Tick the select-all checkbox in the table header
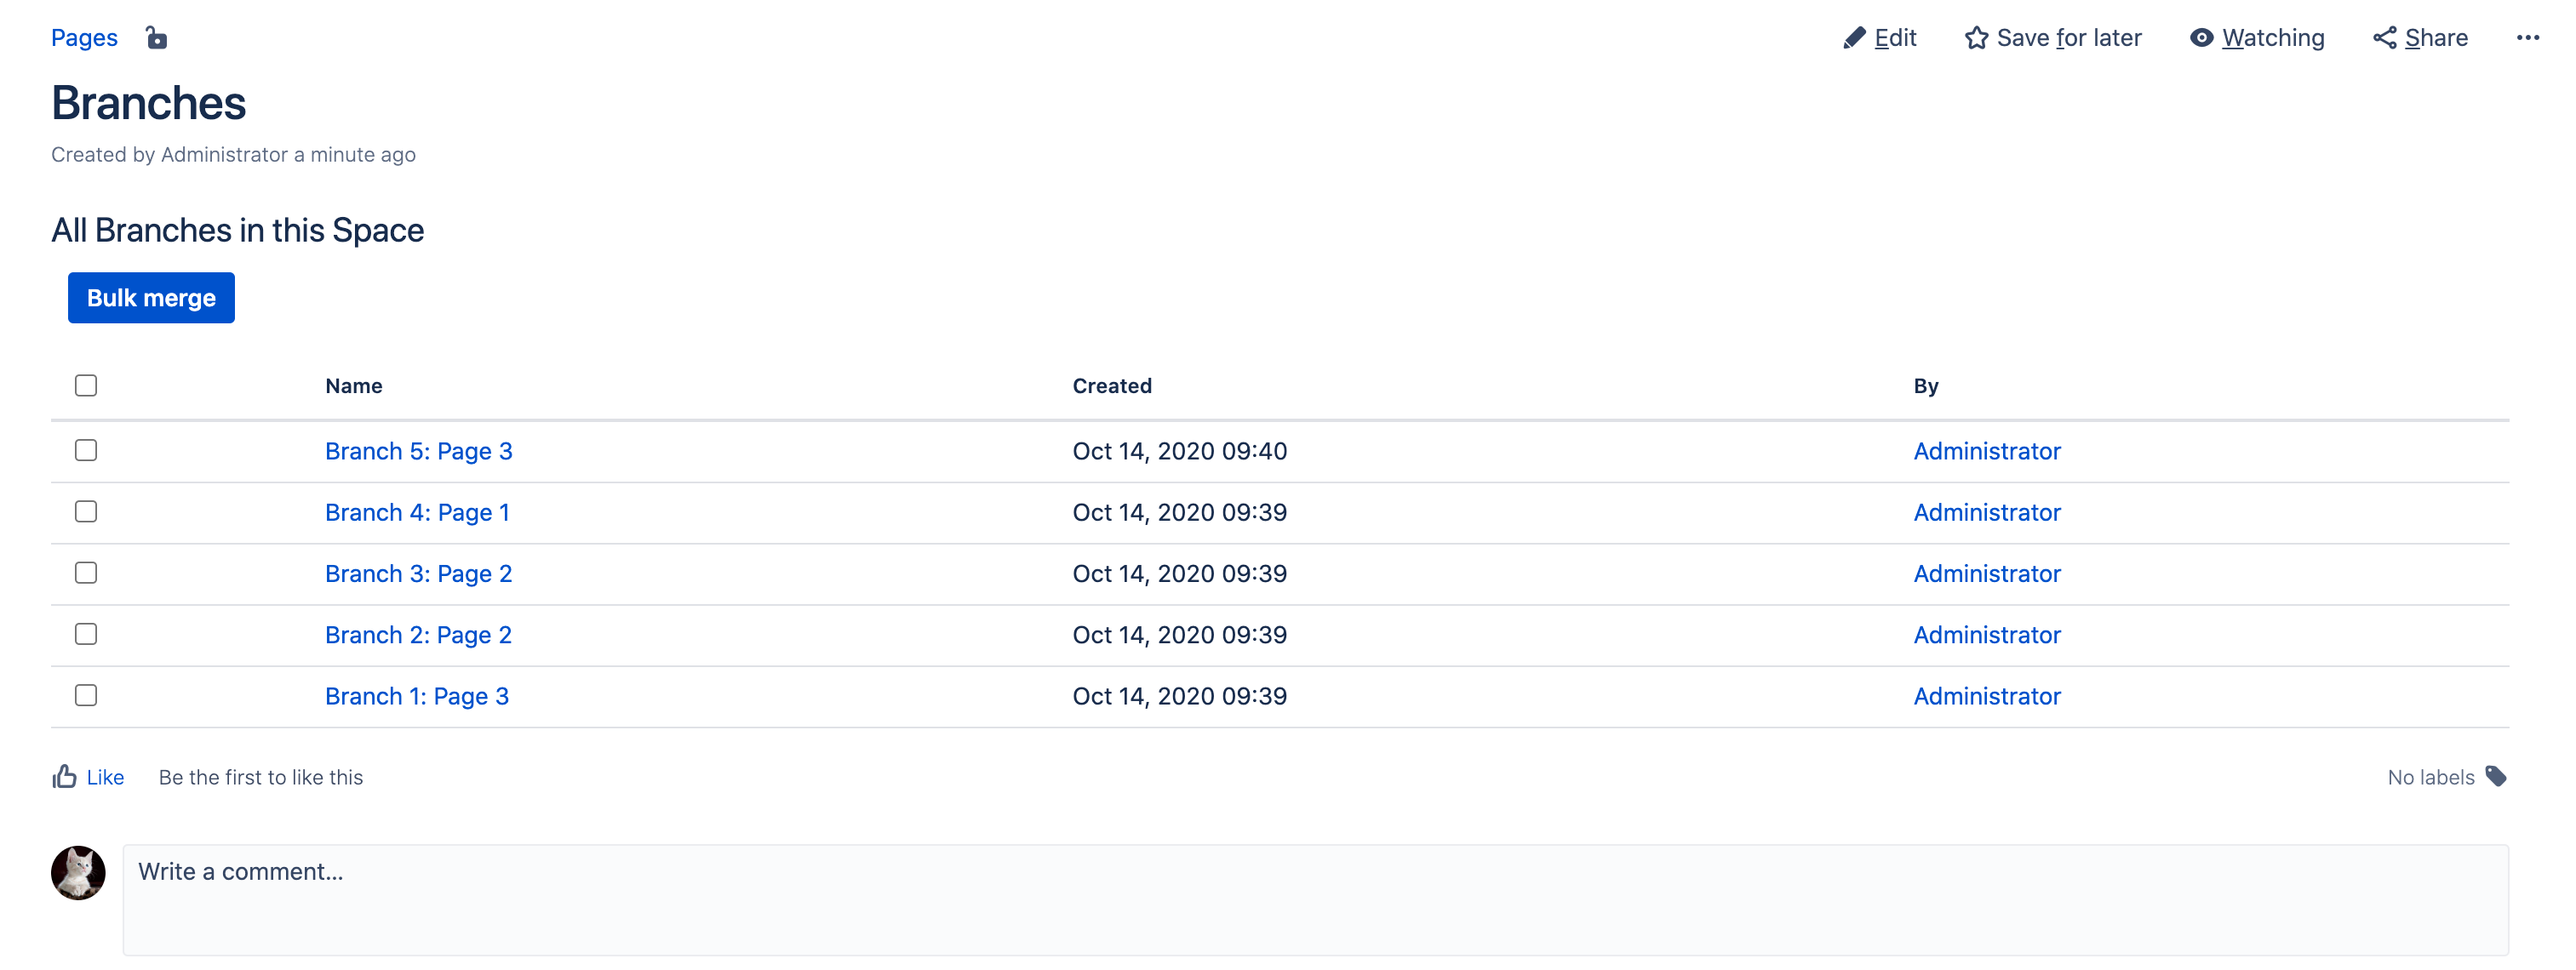Viewport: 2576px width, 970px height. pyautogui.click(x=86, y=386)
